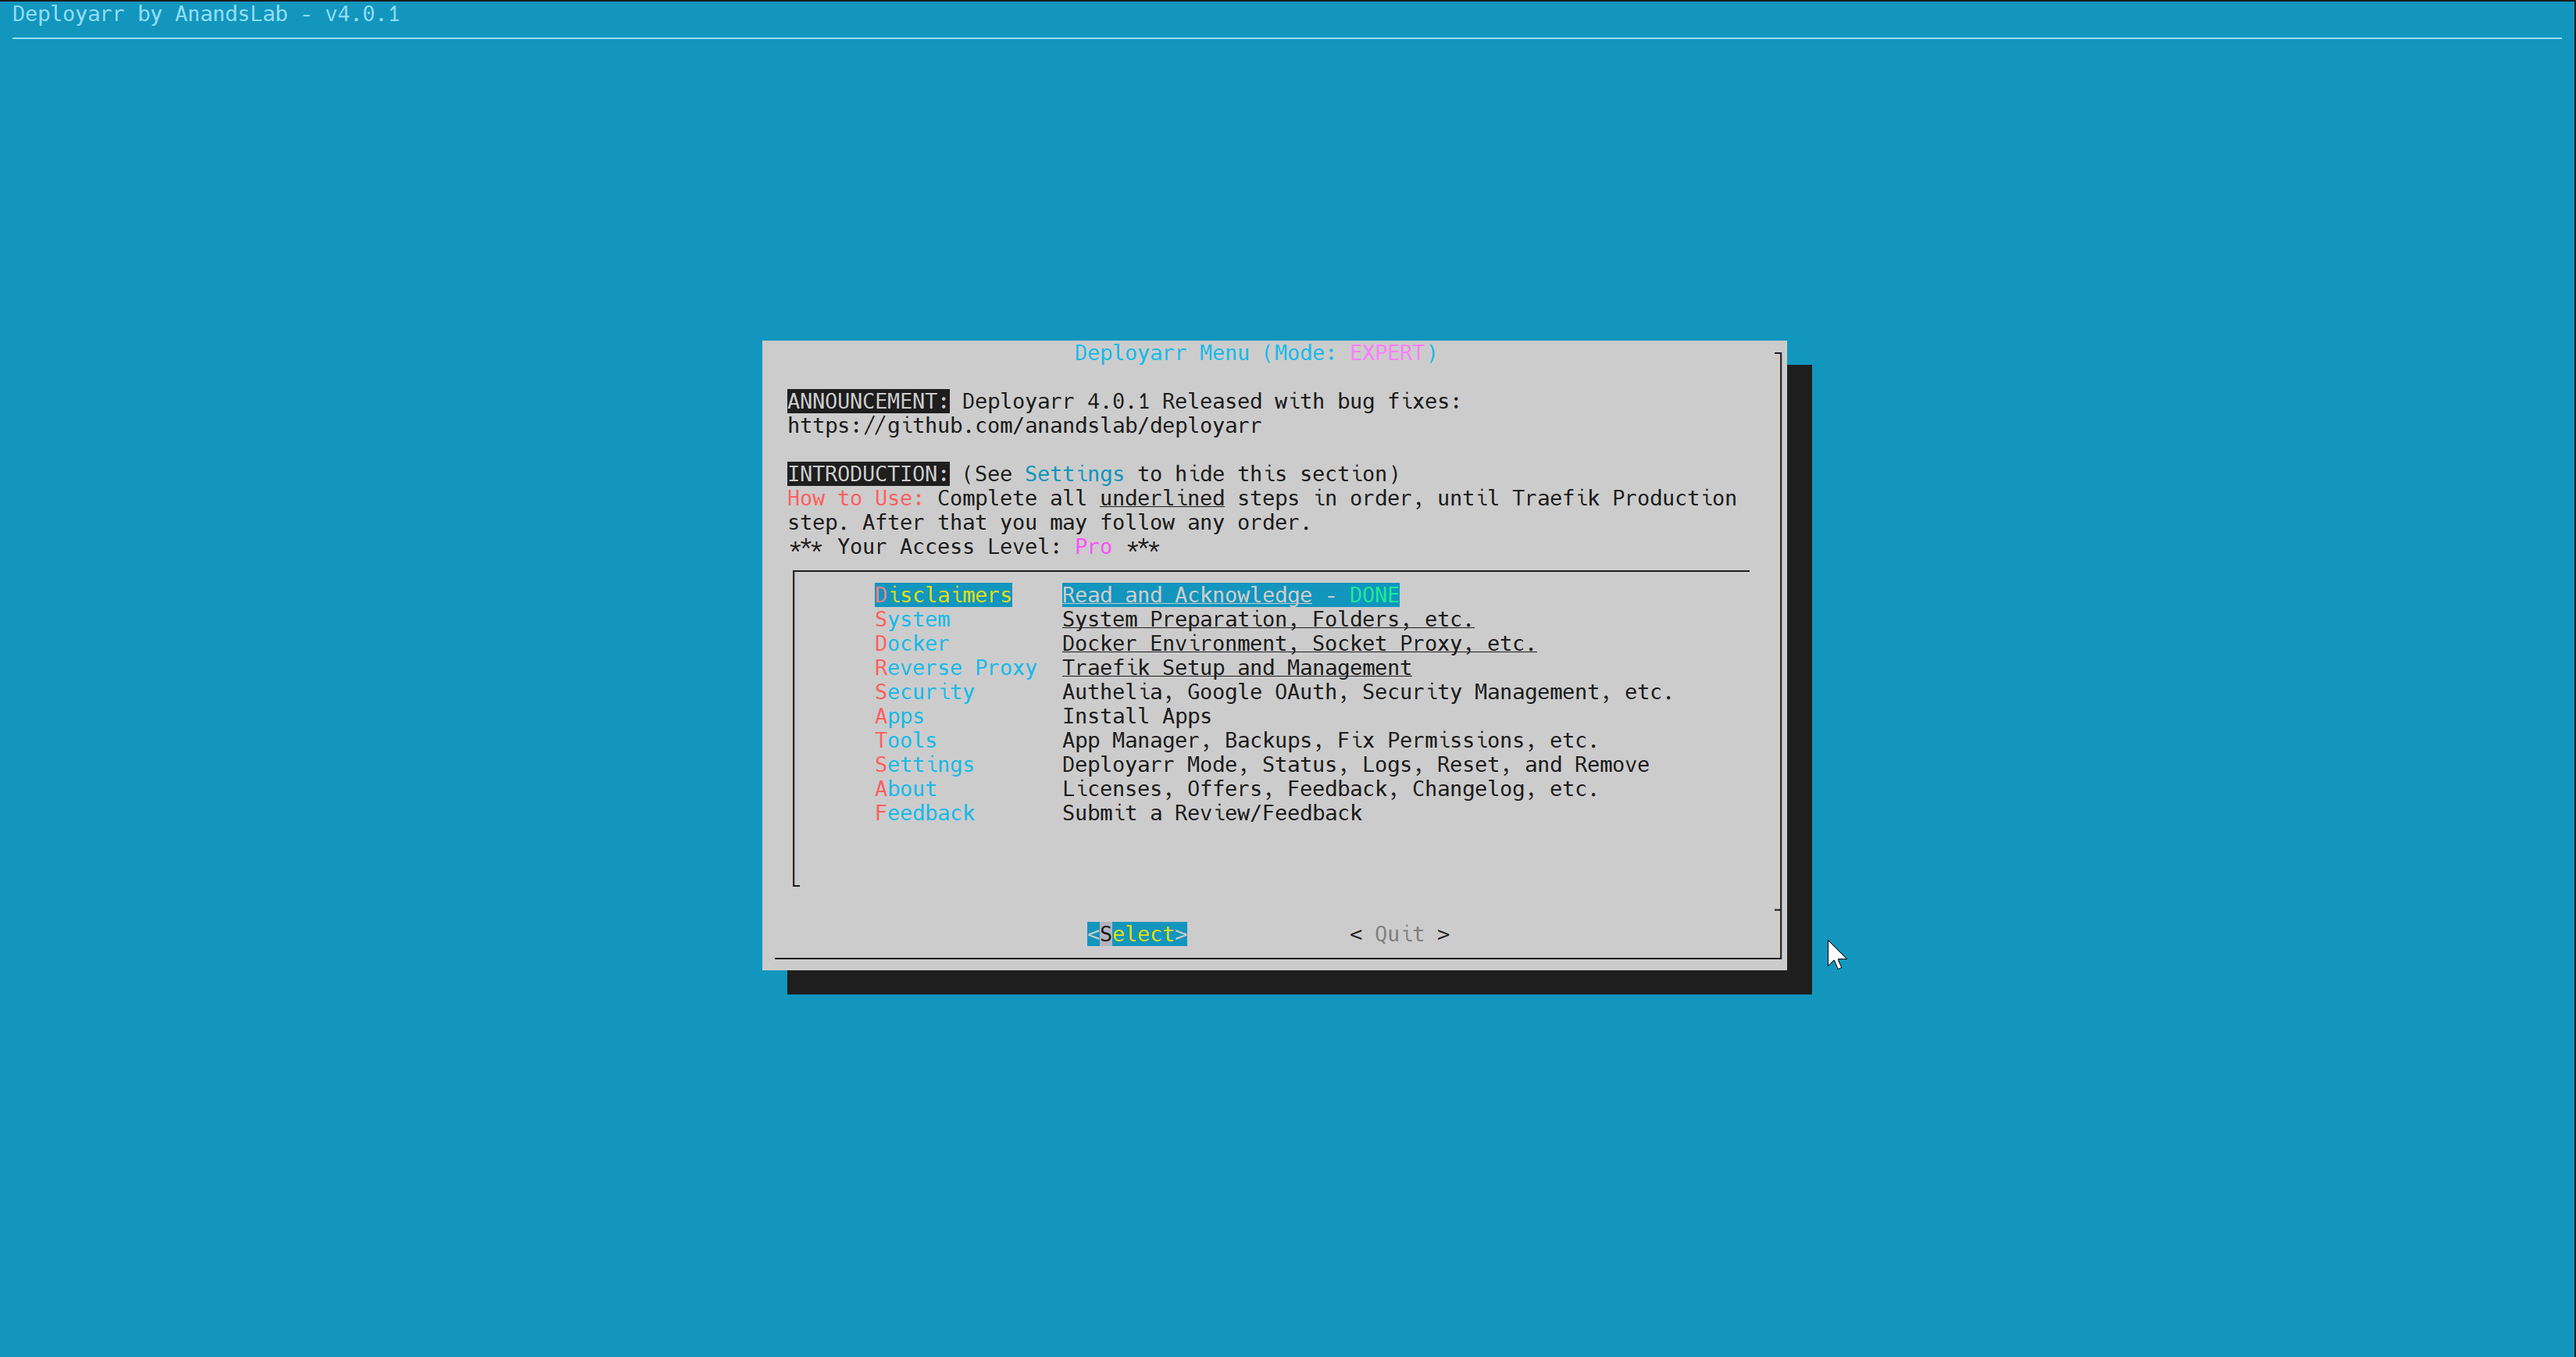This screenshot has width=2576, height=1357.
Task: Open the System menu item
Action: coord(911,619)
